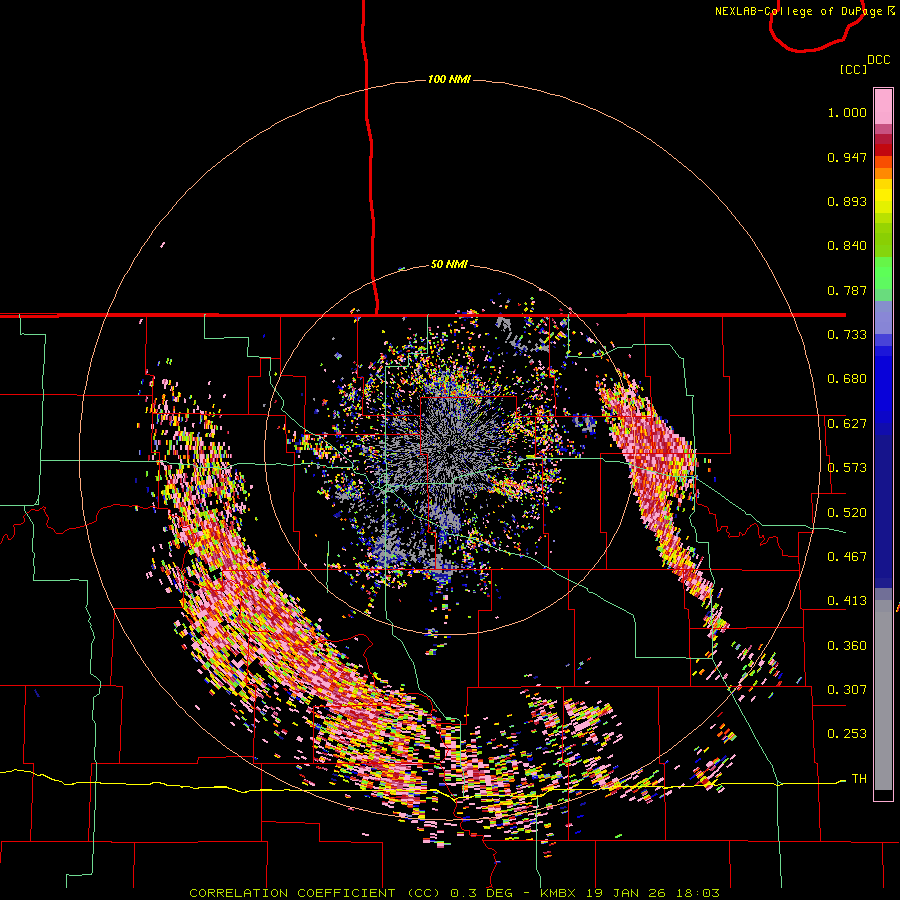Click the radar site center of the sweep
The width and height of the screenshot is (900, 900).
point(449,450)
